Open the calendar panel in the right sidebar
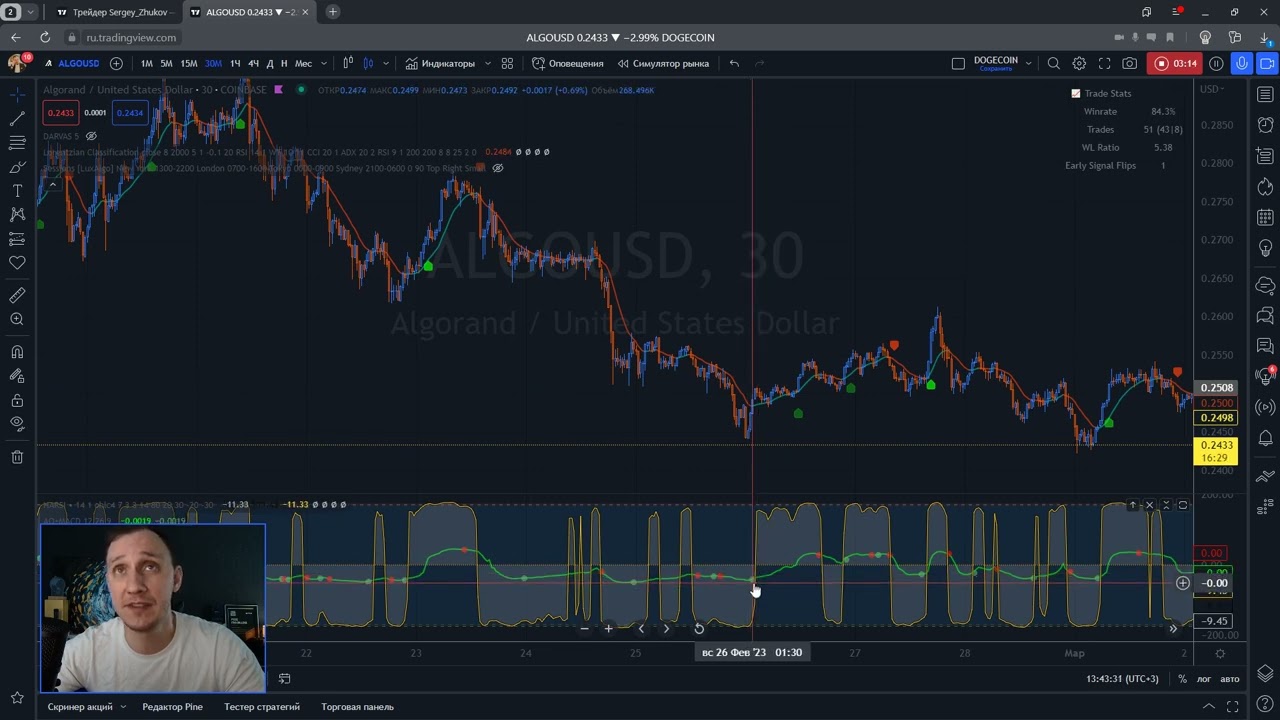 pyautogui.click(x=1265, y=217)
